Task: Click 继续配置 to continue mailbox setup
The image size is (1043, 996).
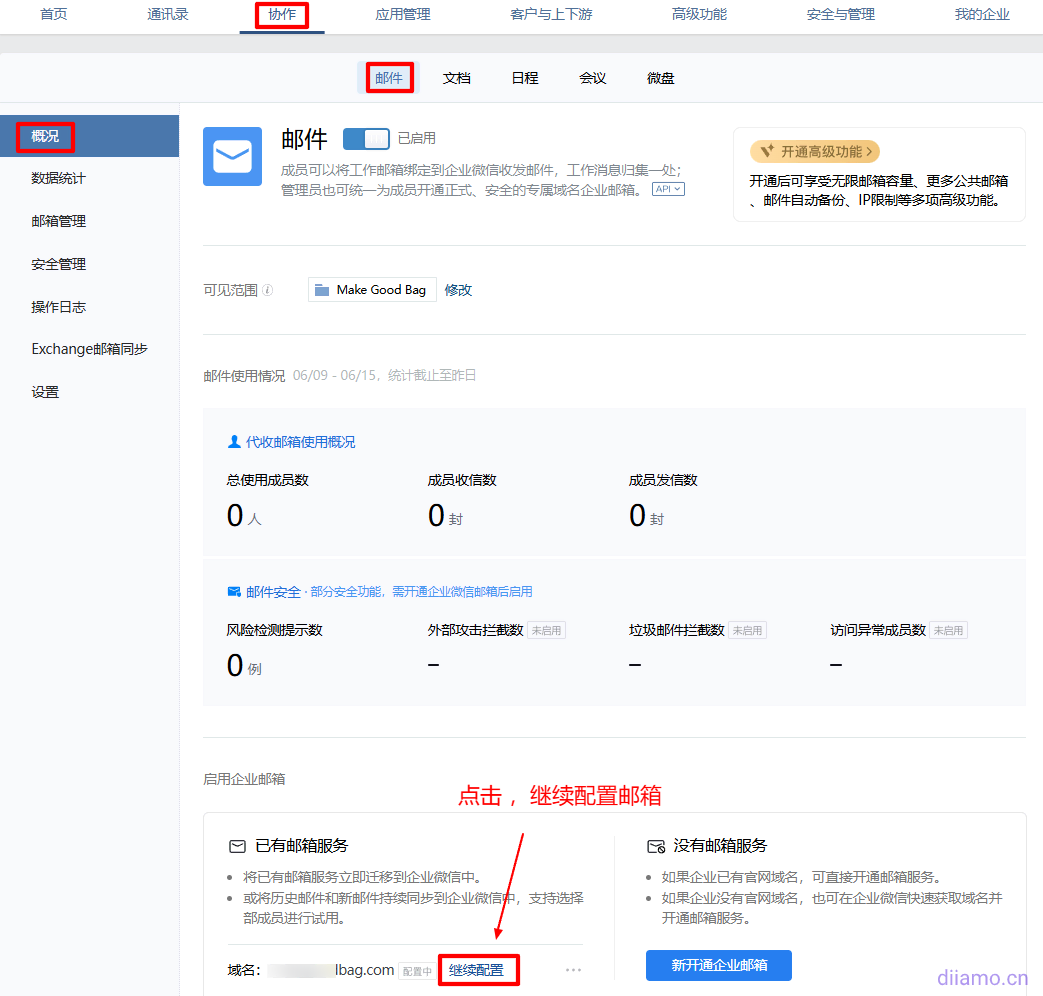Action: [477, 970]
